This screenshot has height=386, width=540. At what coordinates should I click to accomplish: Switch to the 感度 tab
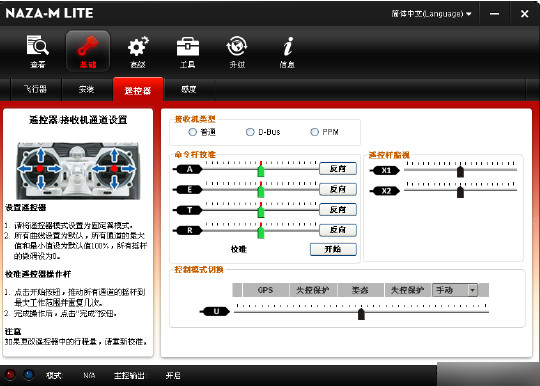(x=189, y=90)
